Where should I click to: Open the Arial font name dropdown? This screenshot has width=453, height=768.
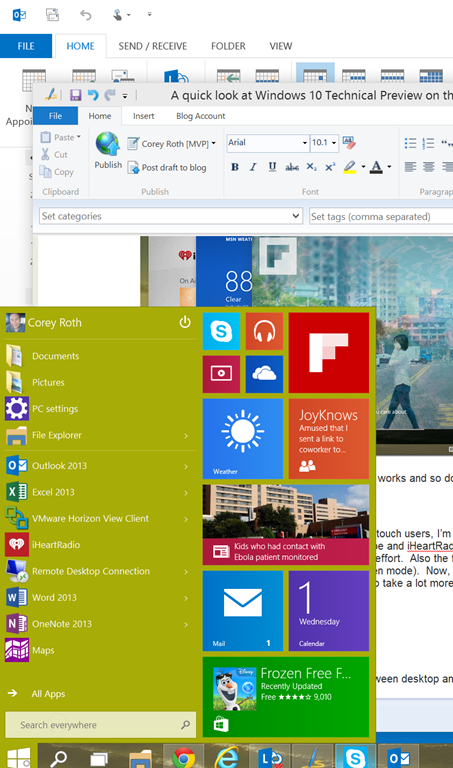[x=305, y=143]
